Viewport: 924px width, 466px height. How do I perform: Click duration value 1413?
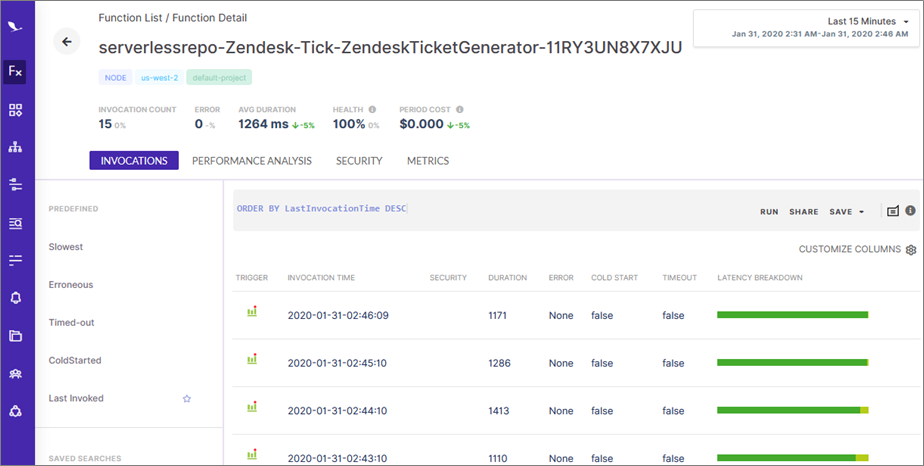pos(499,411)
